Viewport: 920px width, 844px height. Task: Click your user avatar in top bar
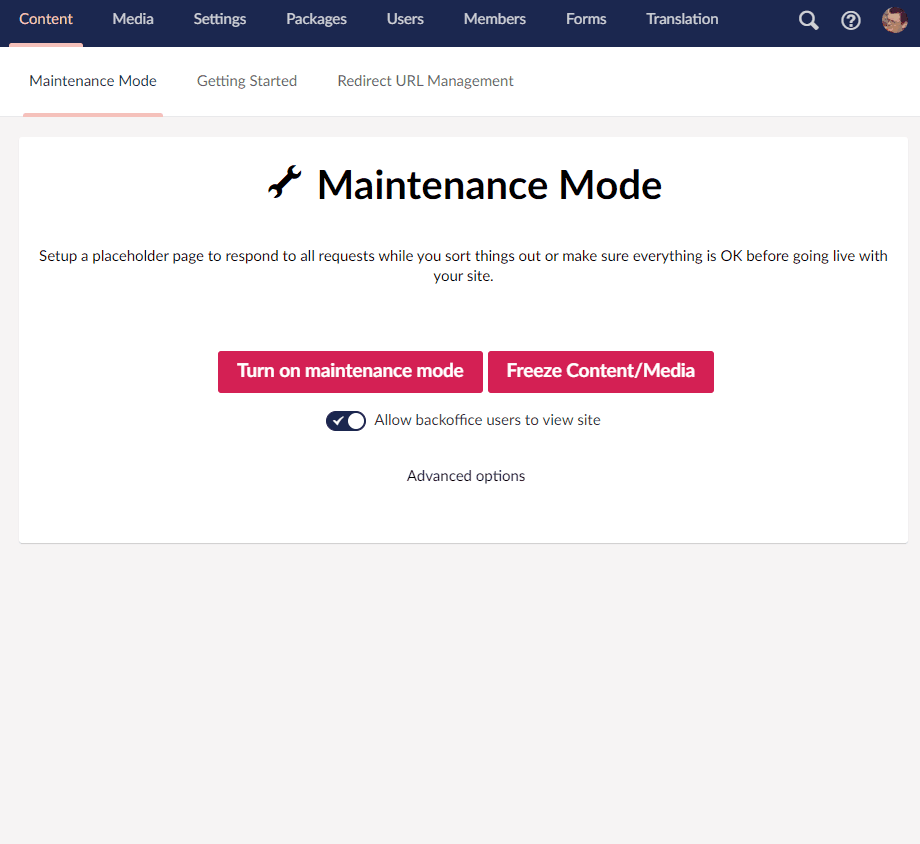[894, 19]
